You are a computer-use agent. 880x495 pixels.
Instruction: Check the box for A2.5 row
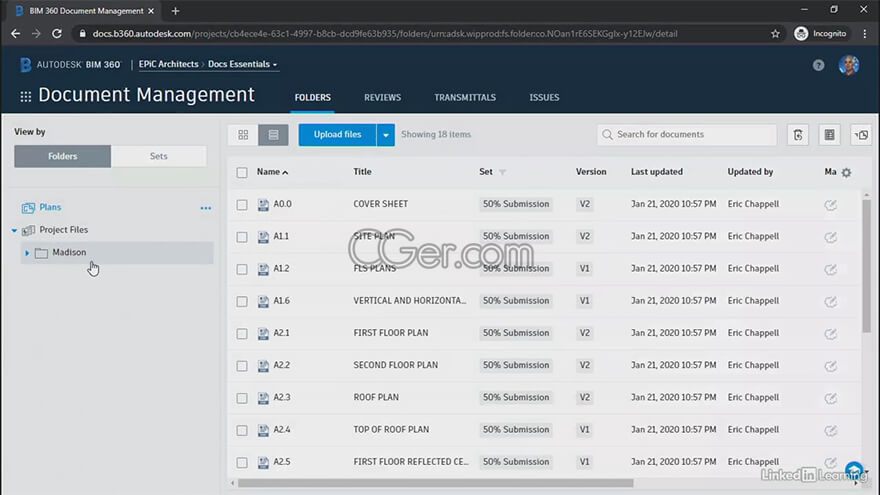(242, 462)
